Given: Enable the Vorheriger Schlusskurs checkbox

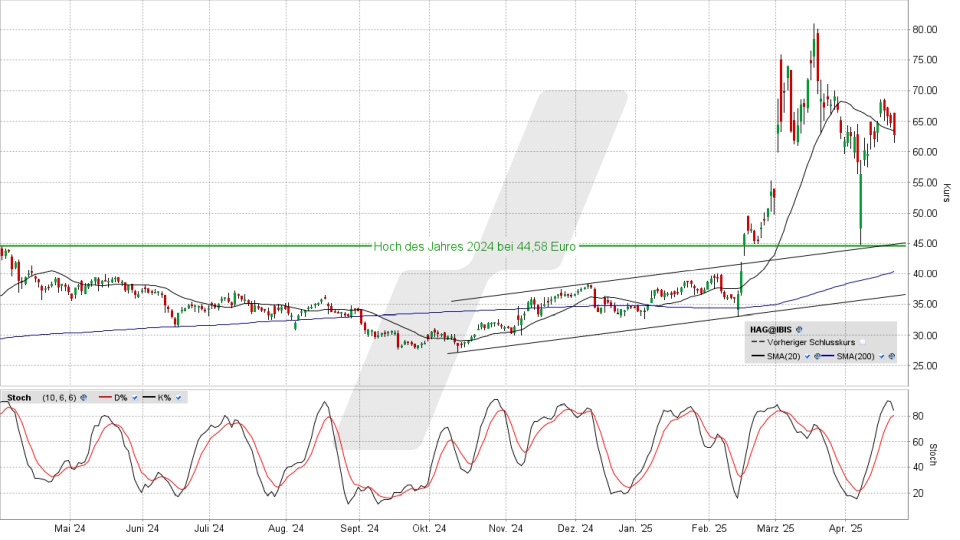Looking at the screenshot, I should coord(862,342).
